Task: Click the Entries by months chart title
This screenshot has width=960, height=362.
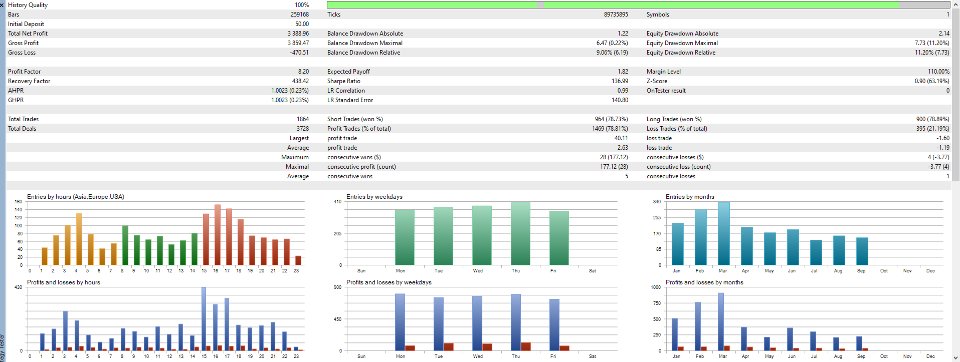Action: coord(689,196)
